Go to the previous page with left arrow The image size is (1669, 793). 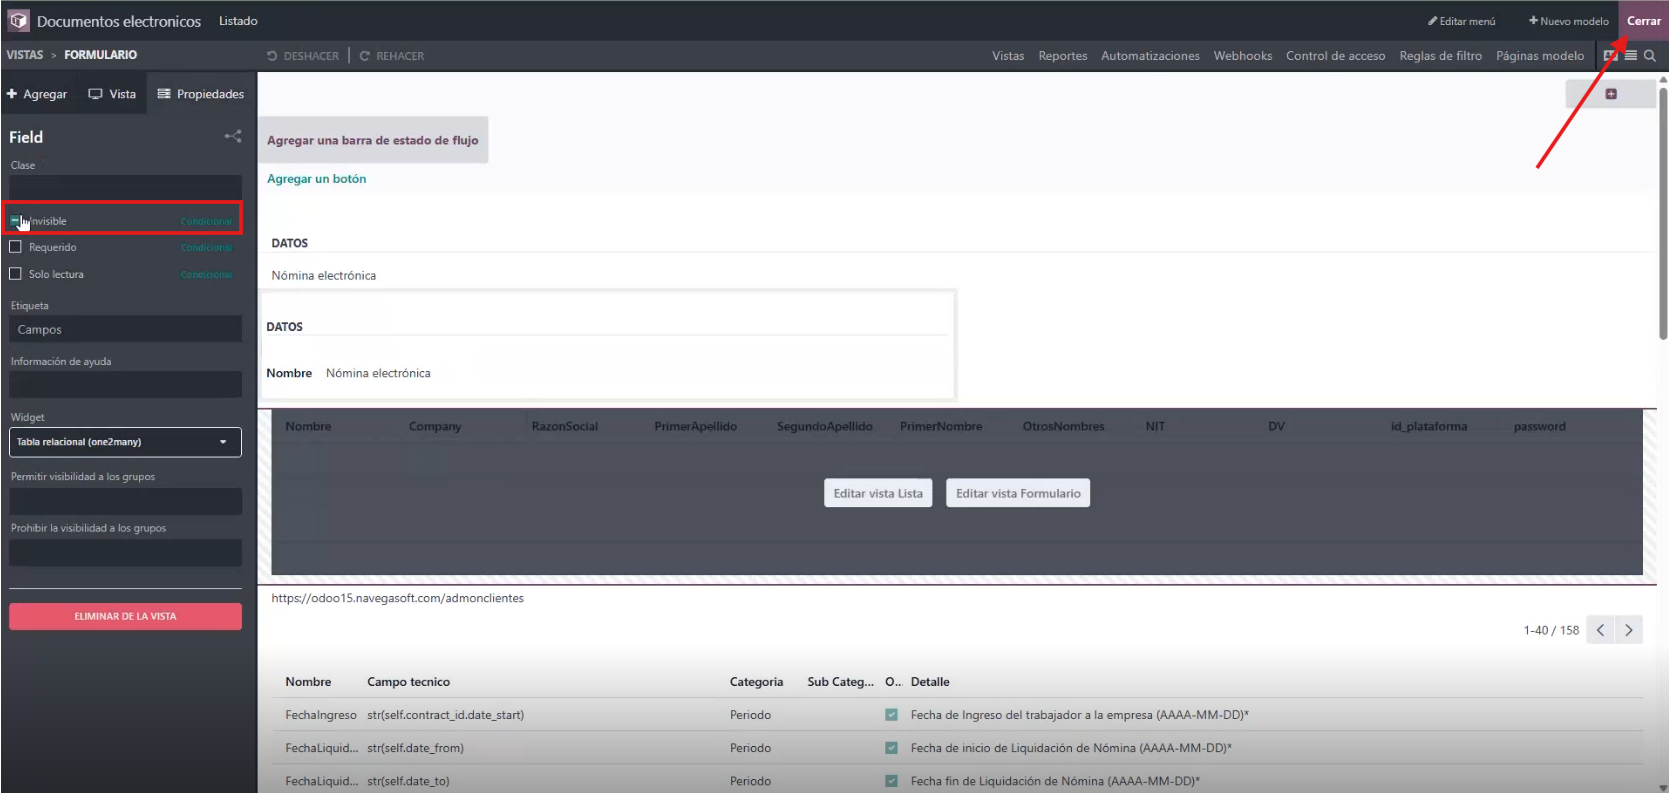1600,630
